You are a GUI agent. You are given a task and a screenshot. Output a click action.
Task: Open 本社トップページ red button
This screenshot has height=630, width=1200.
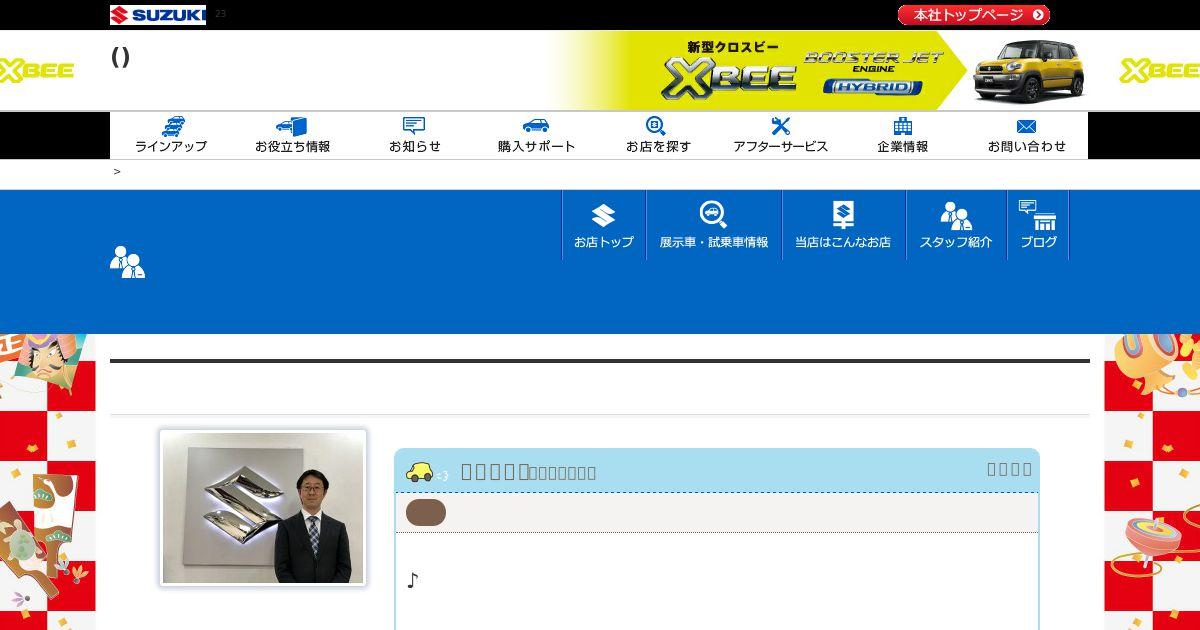pos(973,15)
